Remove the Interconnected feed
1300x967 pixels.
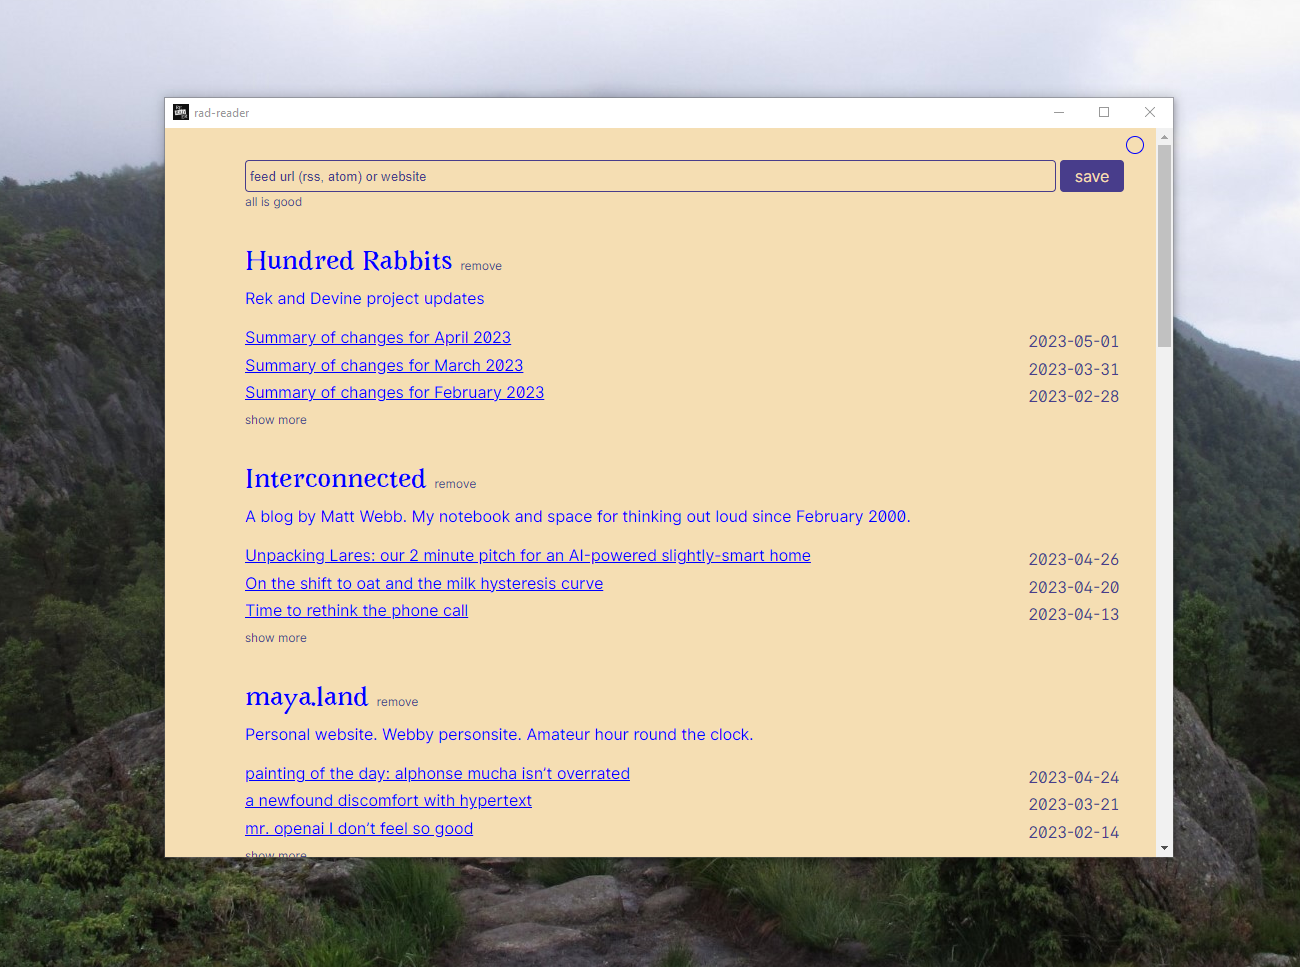(x=455, y=484)
